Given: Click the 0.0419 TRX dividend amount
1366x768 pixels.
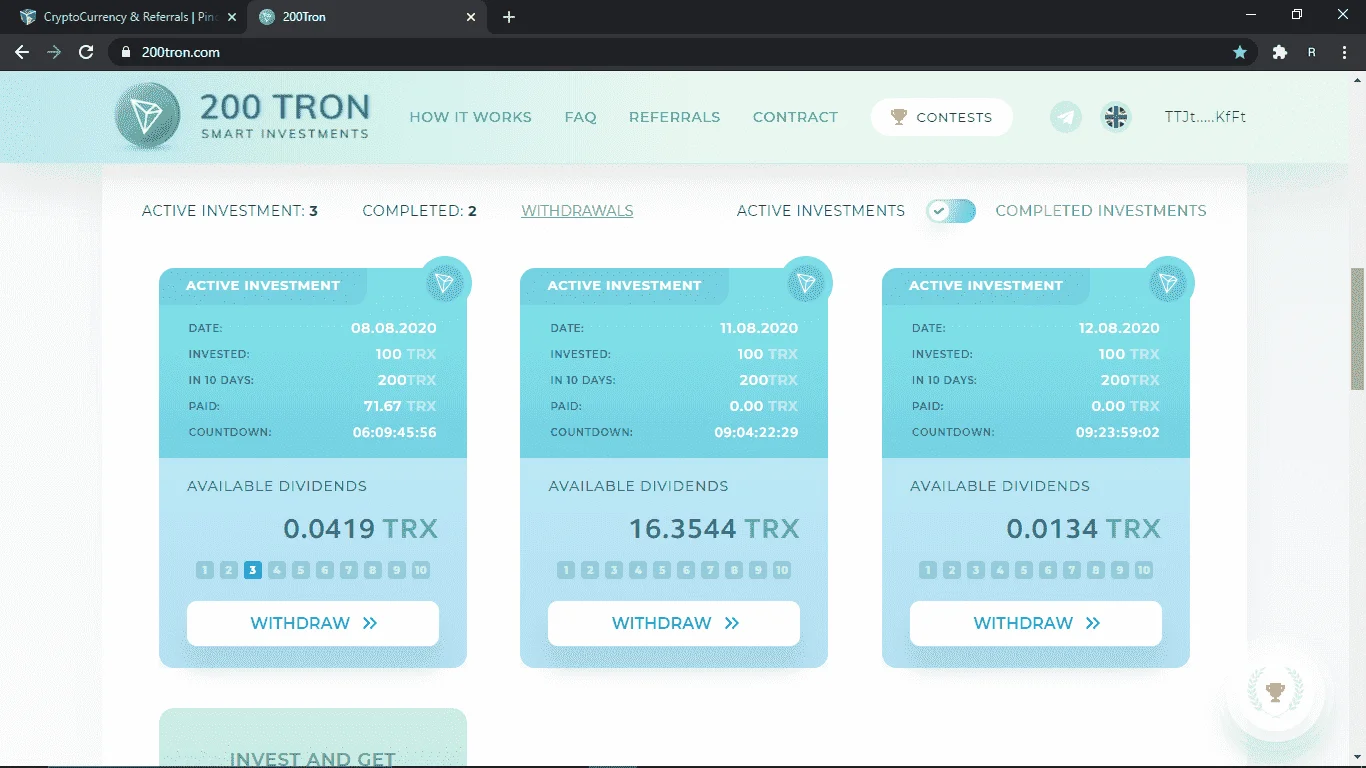Looking at the screenshot, I should coord(361,528).
